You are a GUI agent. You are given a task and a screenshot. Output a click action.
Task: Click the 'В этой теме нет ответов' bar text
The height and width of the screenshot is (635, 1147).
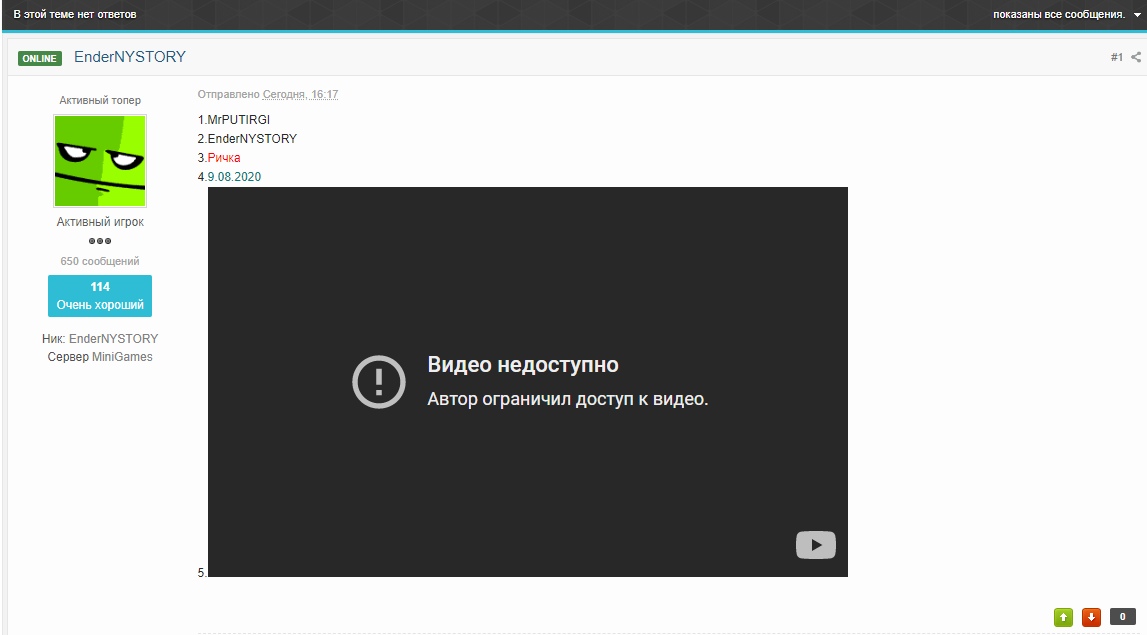(x=75, y=15)
